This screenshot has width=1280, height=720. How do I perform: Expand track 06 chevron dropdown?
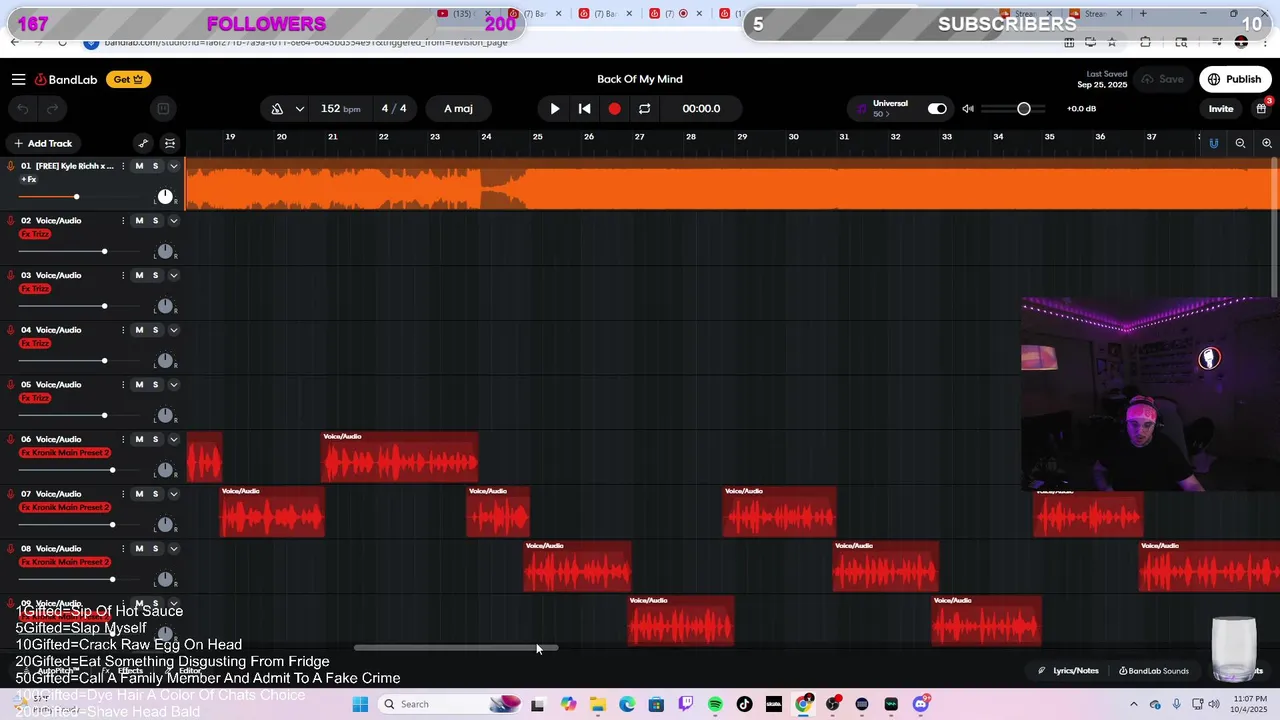click(x=173, y=439)
